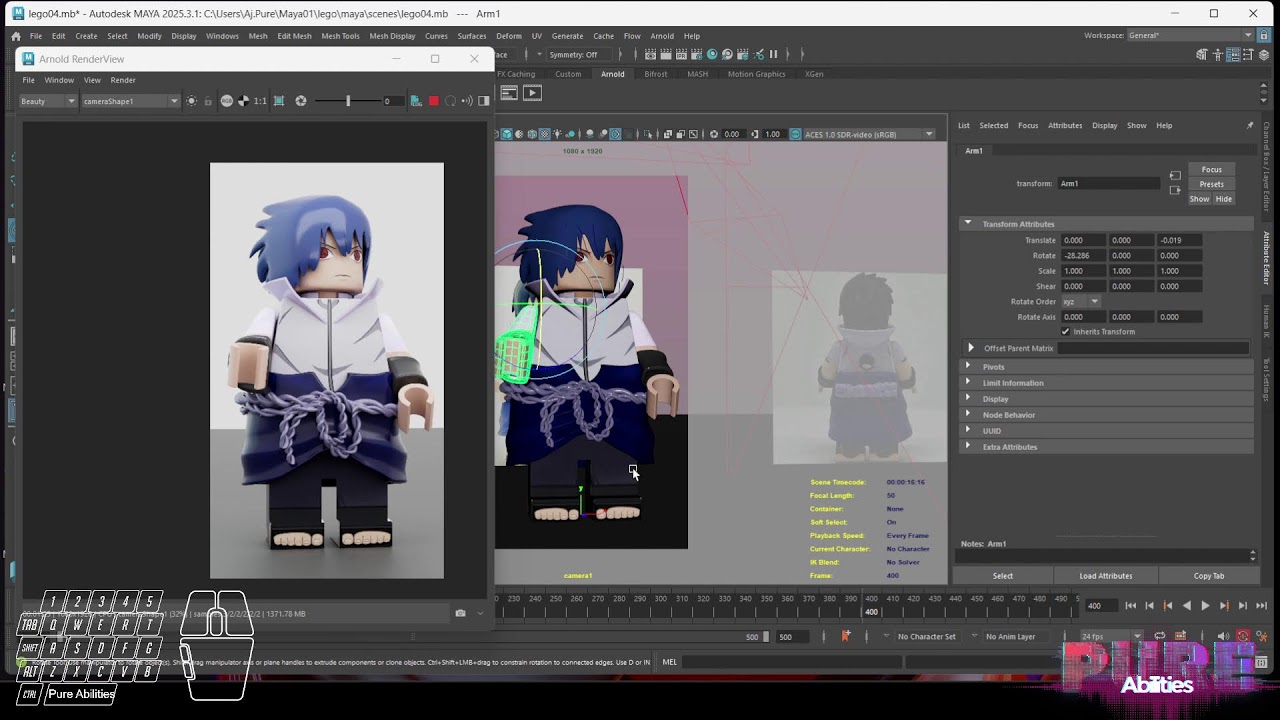Stop the render with the red stop icon
The image size is (1280, 720).
point(433,101)
